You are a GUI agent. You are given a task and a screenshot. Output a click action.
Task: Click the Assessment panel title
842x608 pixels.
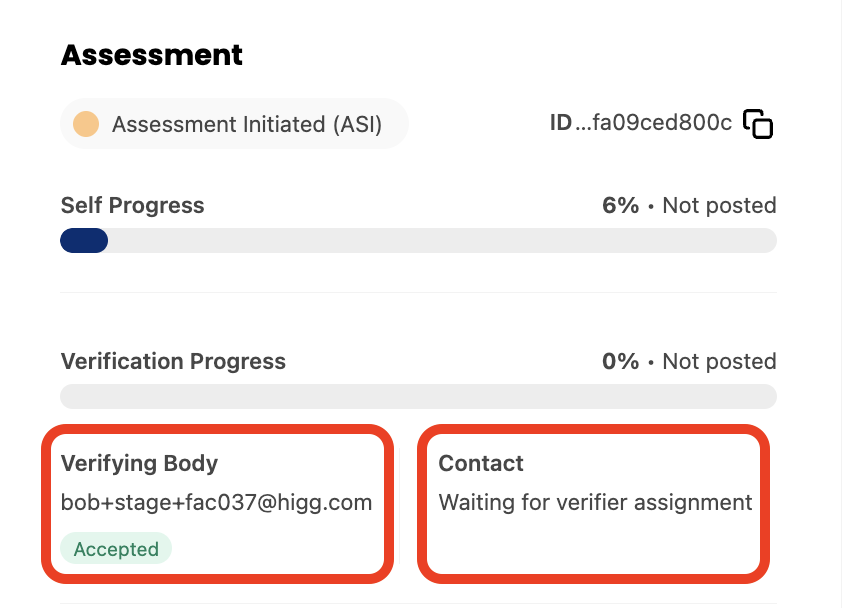[x=151, y=55]
